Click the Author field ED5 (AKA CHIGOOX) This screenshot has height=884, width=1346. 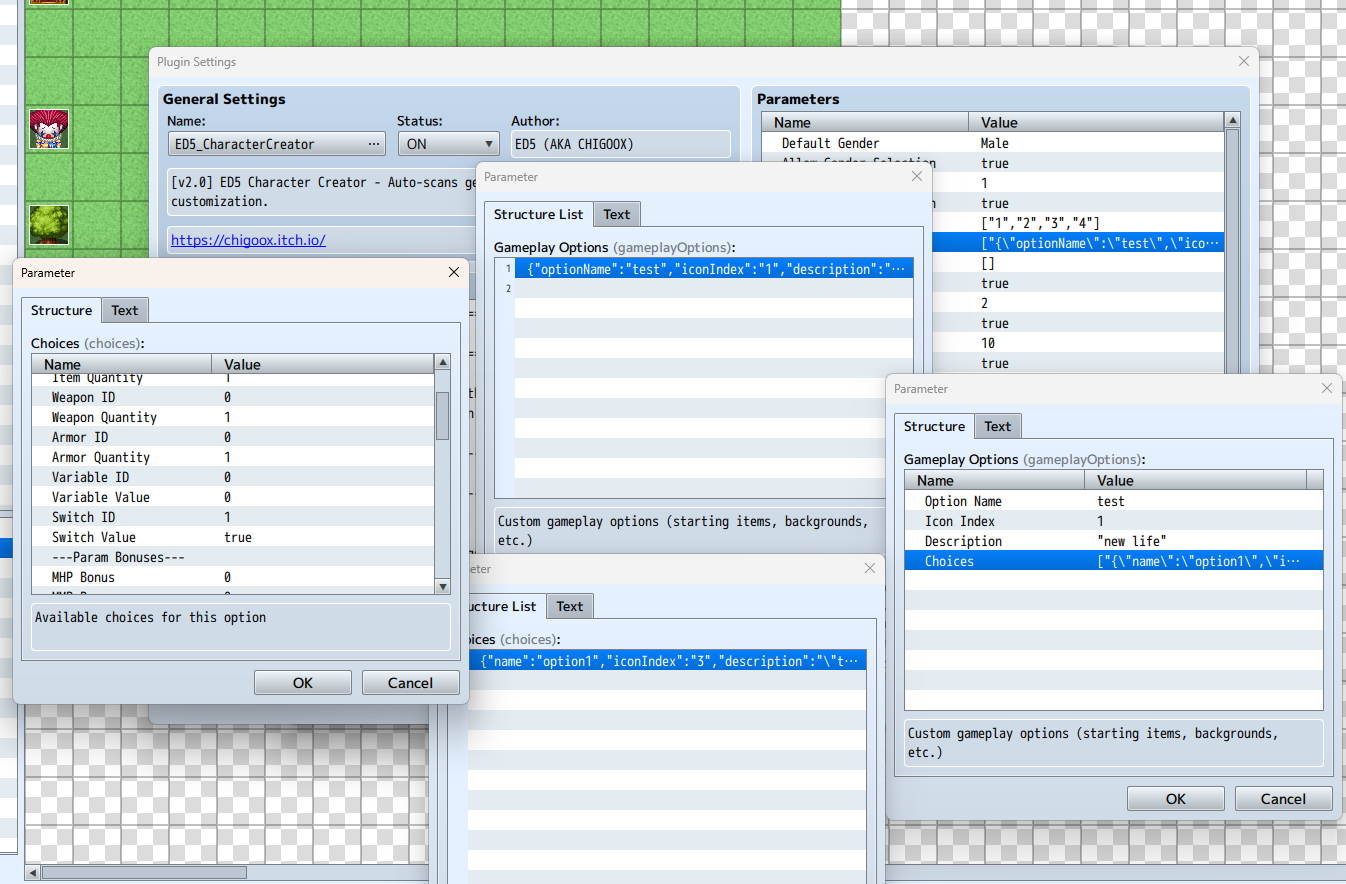[x=620, y=144]
